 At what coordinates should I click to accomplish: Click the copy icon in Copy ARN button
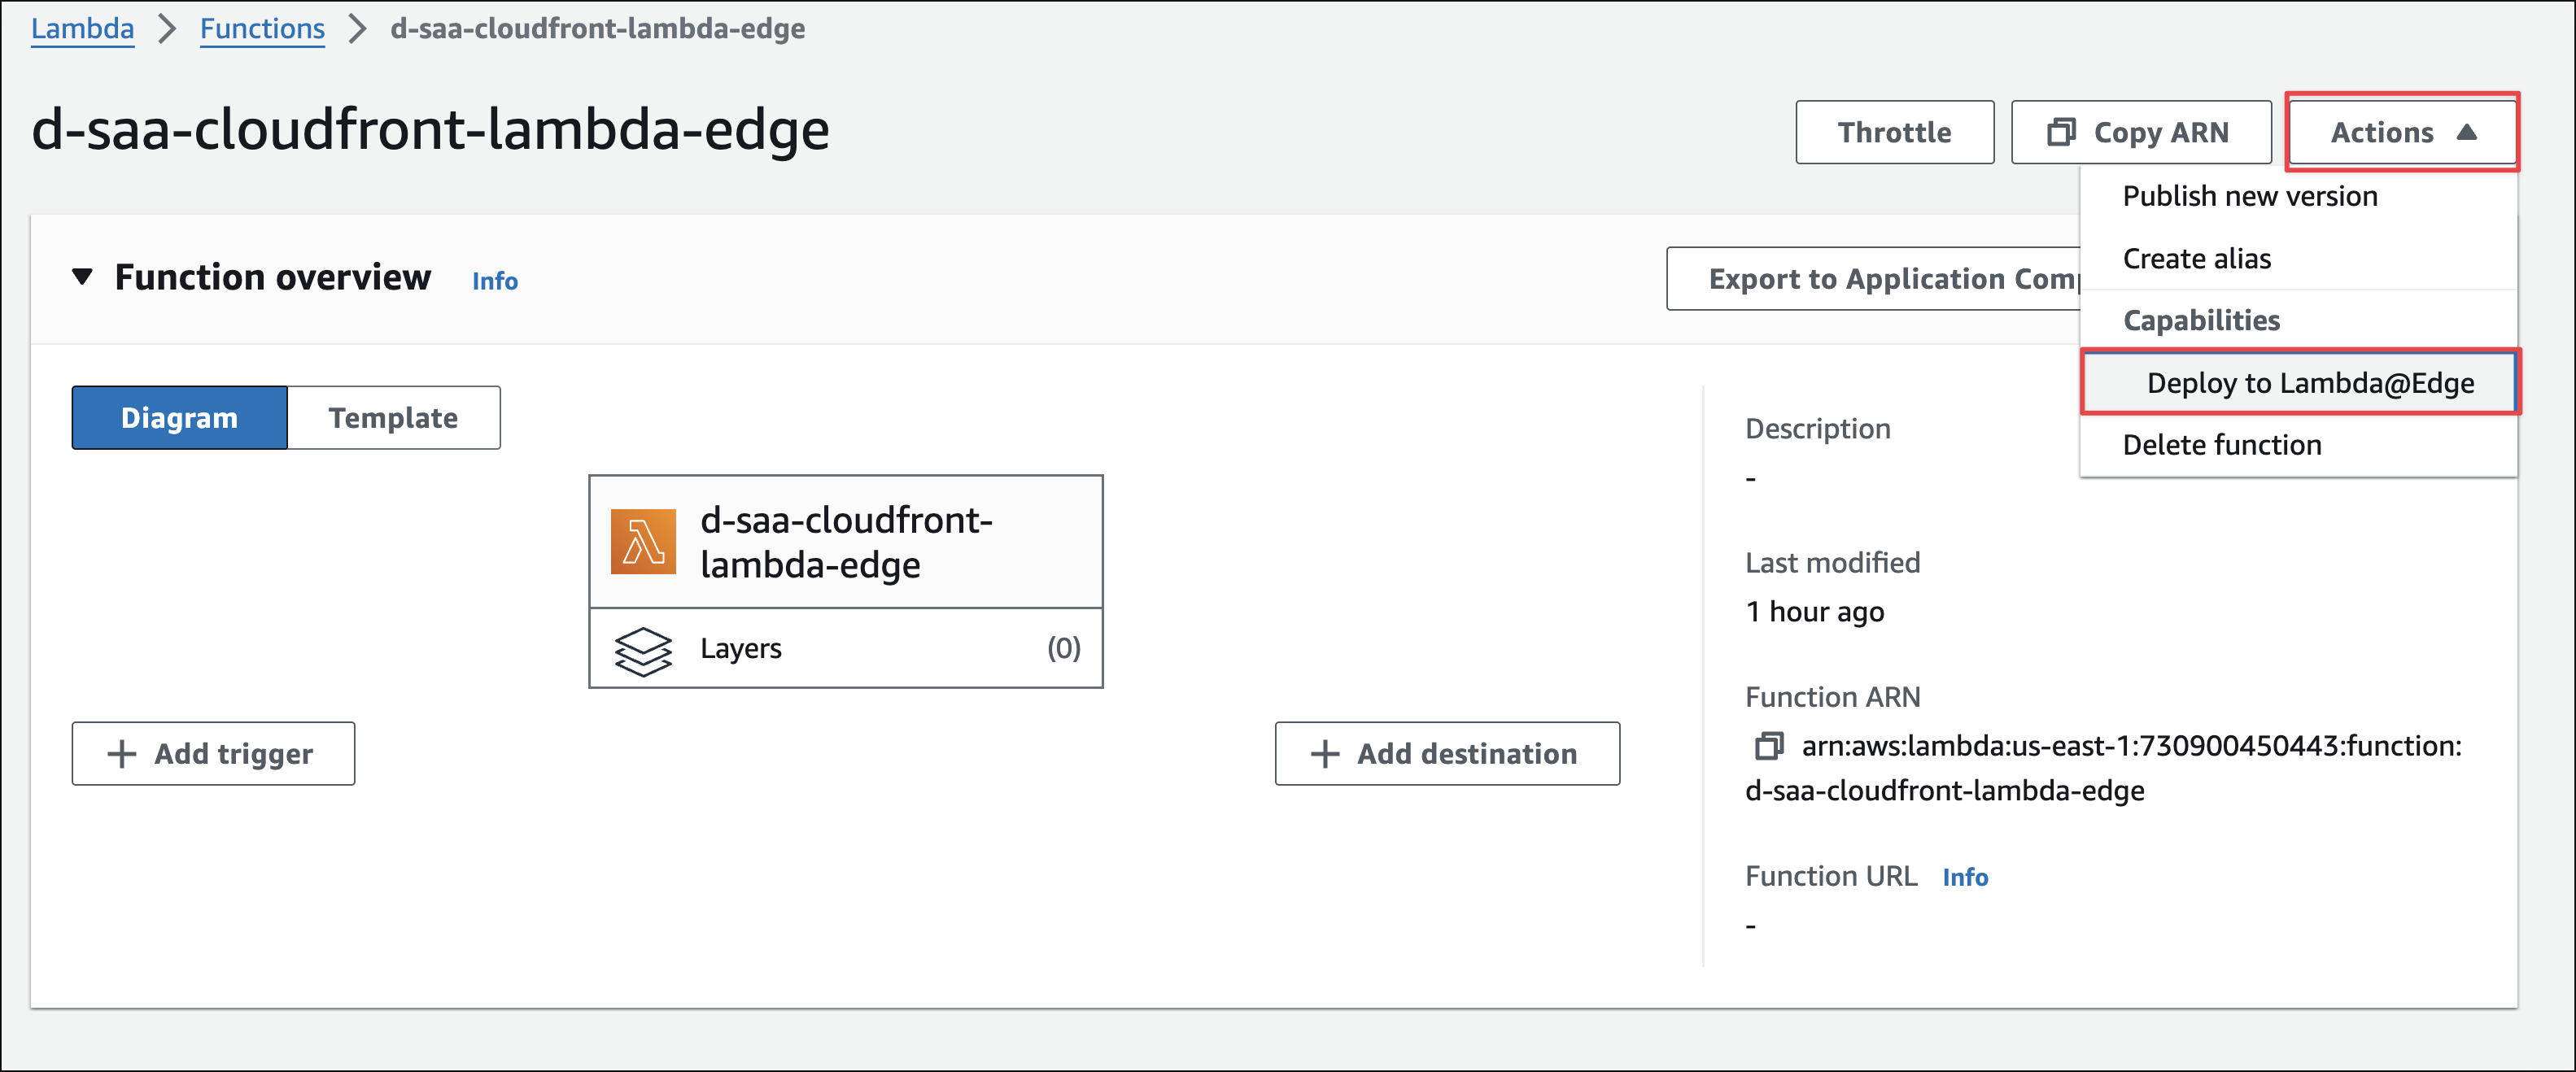click(2061, 132)
